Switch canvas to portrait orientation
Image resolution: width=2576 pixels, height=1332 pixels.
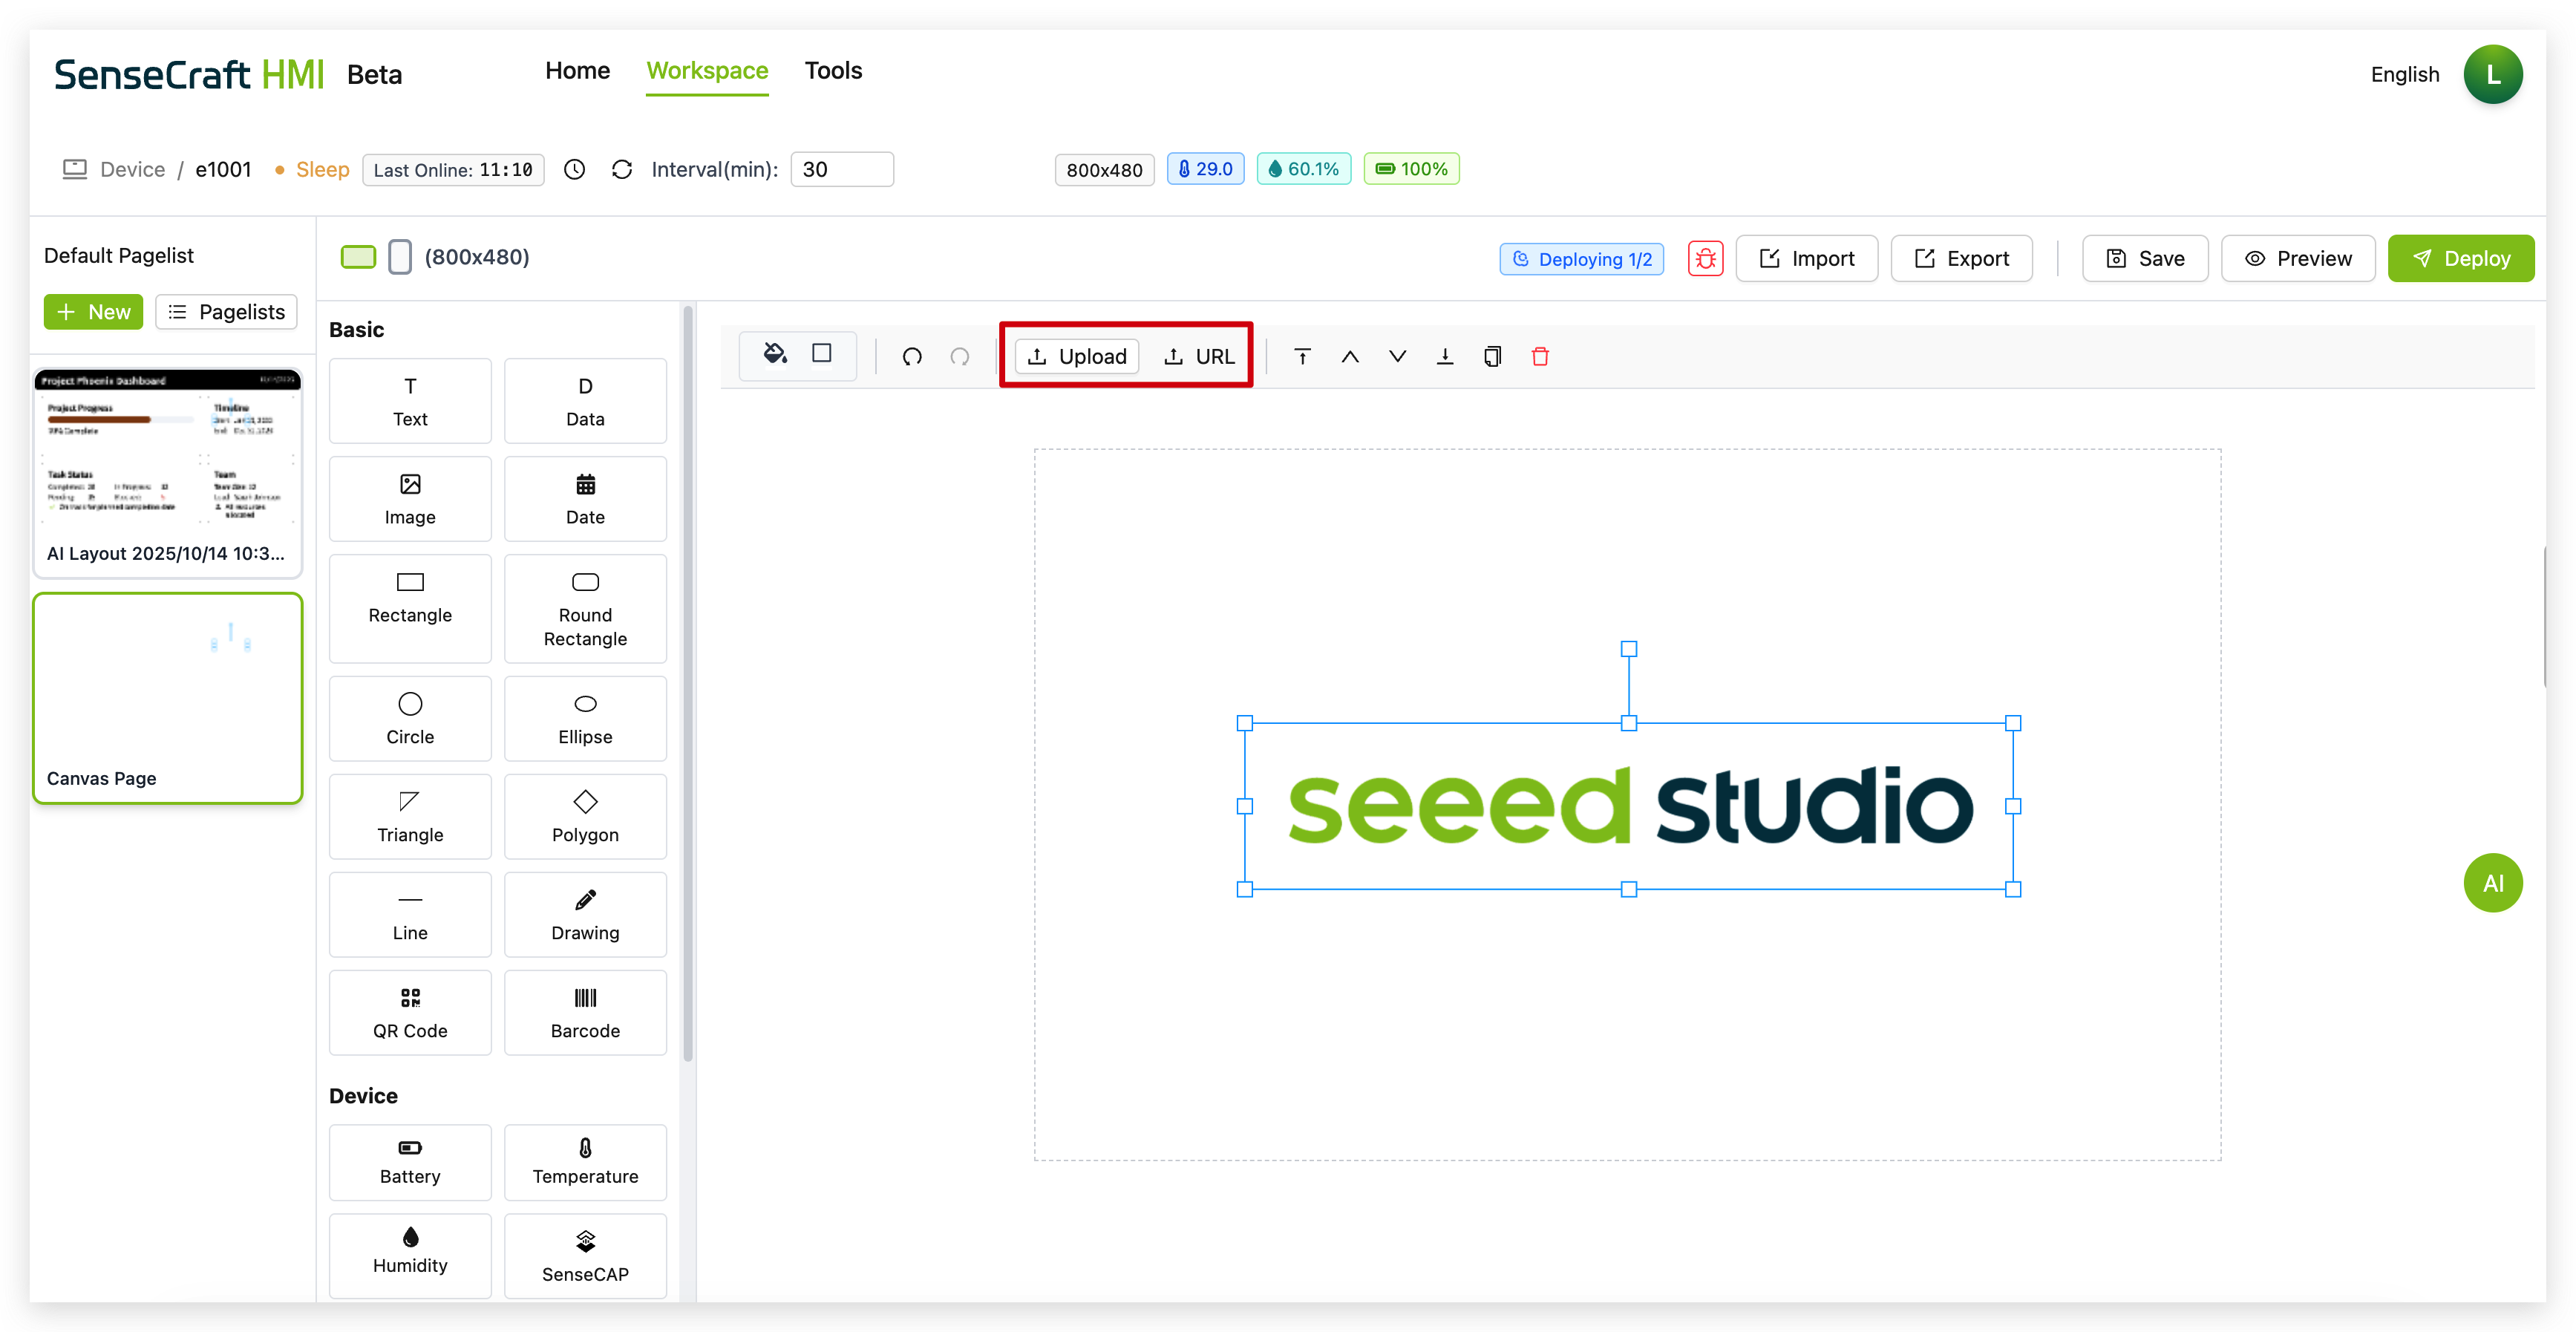(x=400, y=257)
